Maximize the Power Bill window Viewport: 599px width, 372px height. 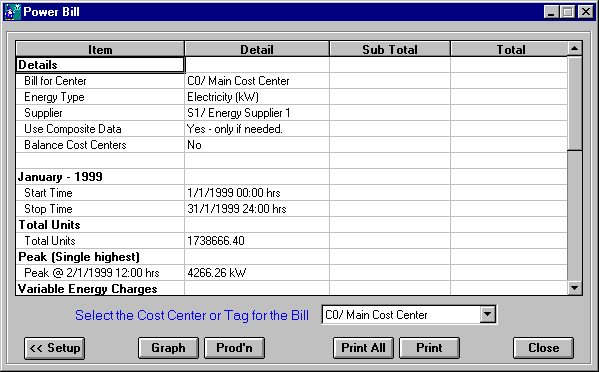tap(567, 12)
